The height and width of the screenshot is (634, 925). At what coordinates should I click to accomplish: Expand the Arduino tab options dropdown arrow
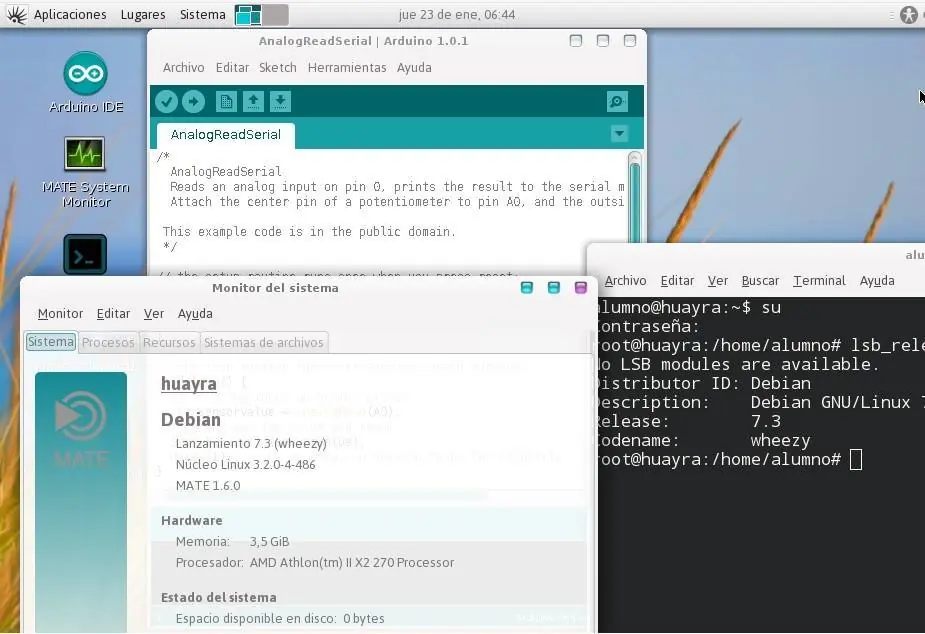click(x=619, y=133)
